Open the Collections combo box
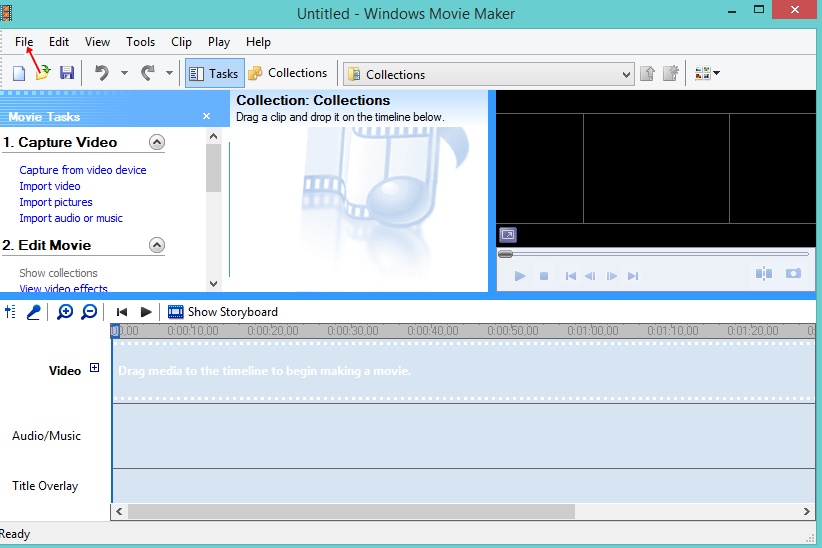 point(489,74)
